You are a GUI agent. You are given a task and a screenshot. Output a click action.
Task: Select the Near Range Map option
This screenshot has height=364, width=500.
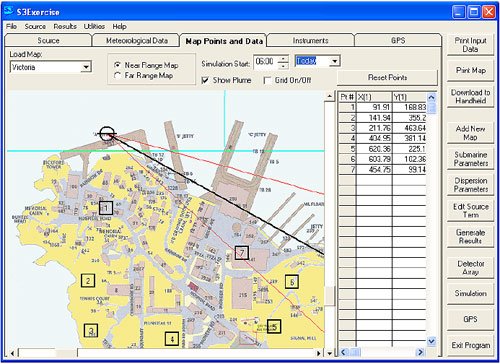click(118, 65)
